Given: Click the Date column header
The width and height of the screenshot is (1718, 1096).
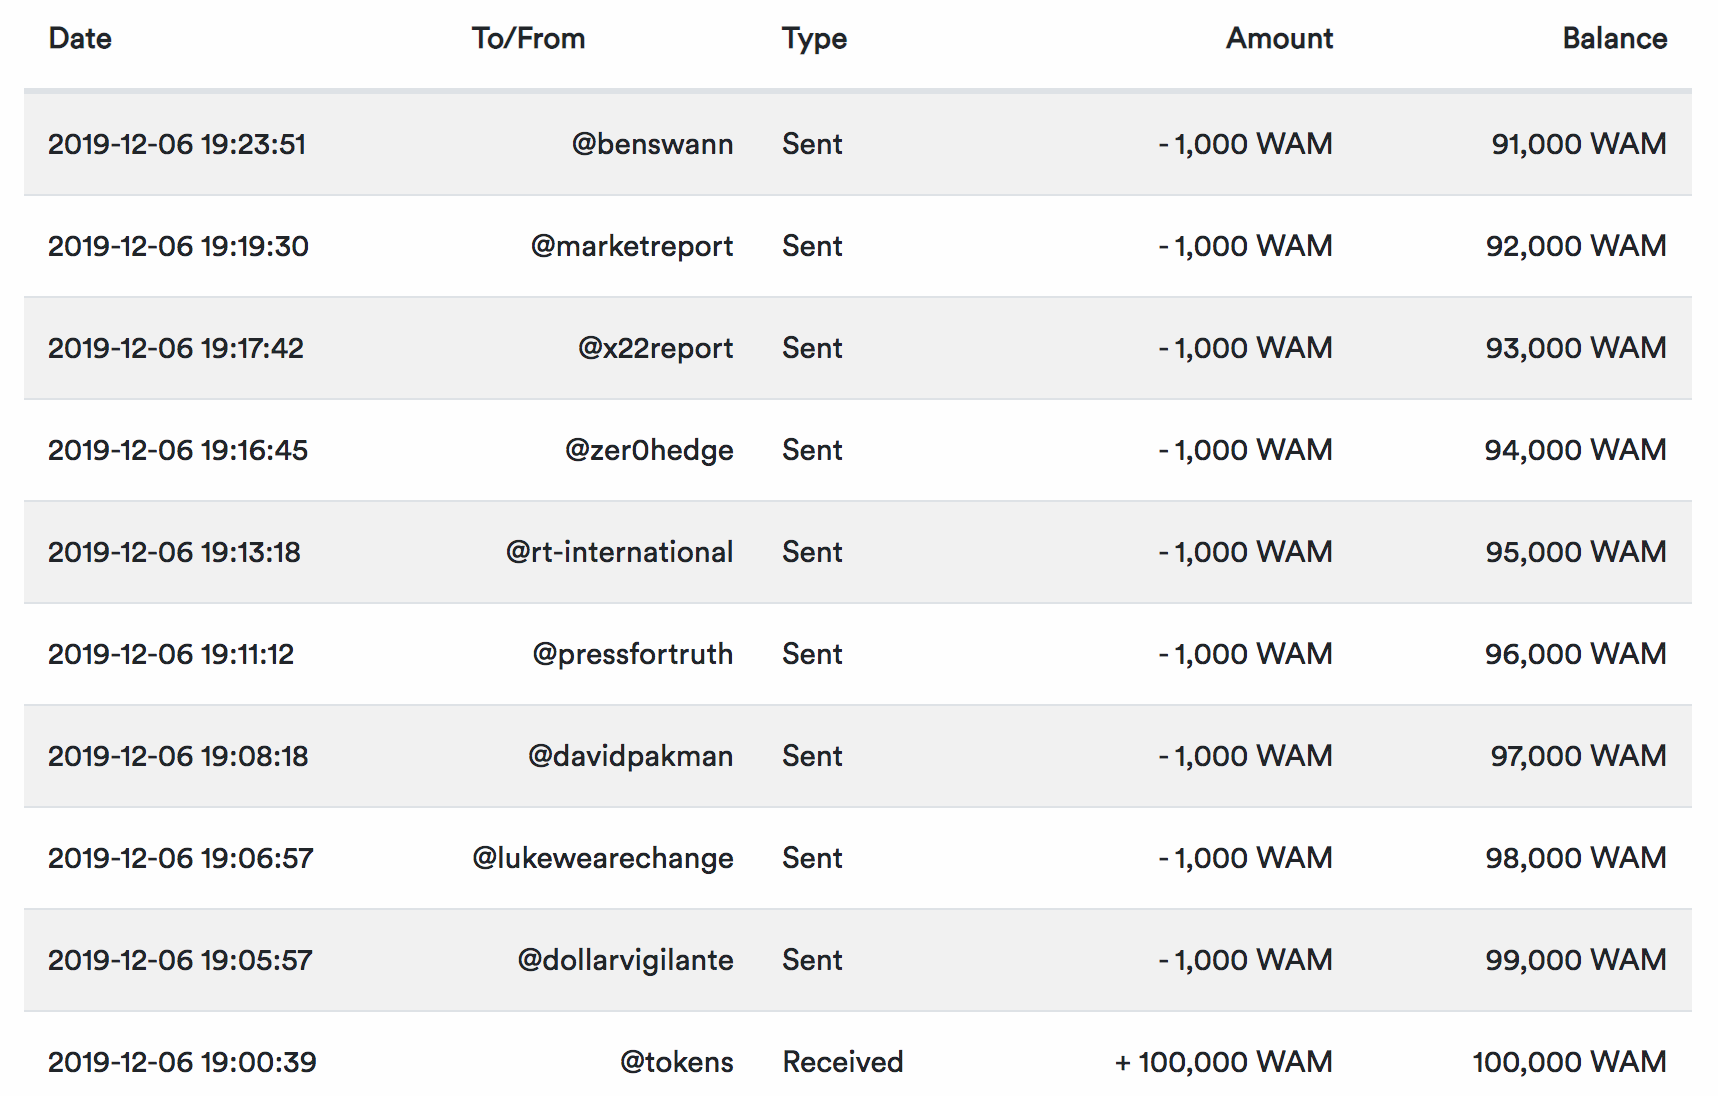Looking at the screenshot, I should (x=80, y=39).
